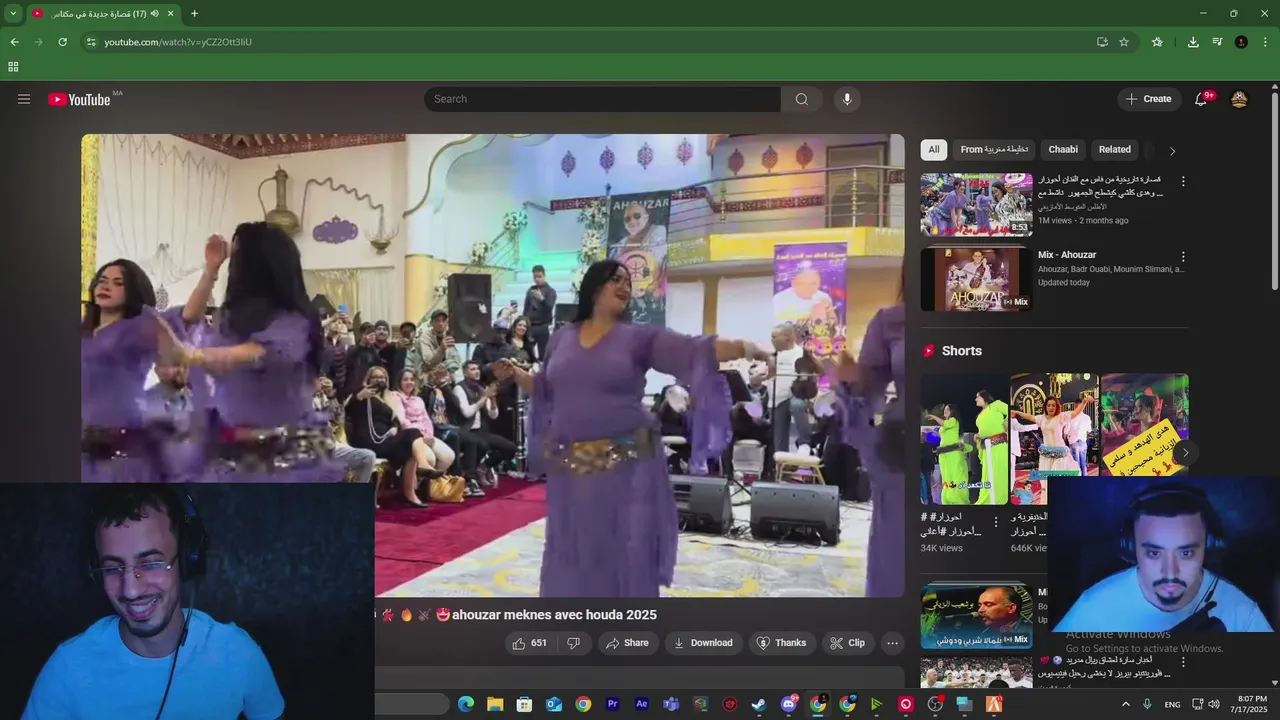The image size is (1280, 720).
Task: Open the 646K views Shorts thumbnail
Action: tap(1054, 439)
